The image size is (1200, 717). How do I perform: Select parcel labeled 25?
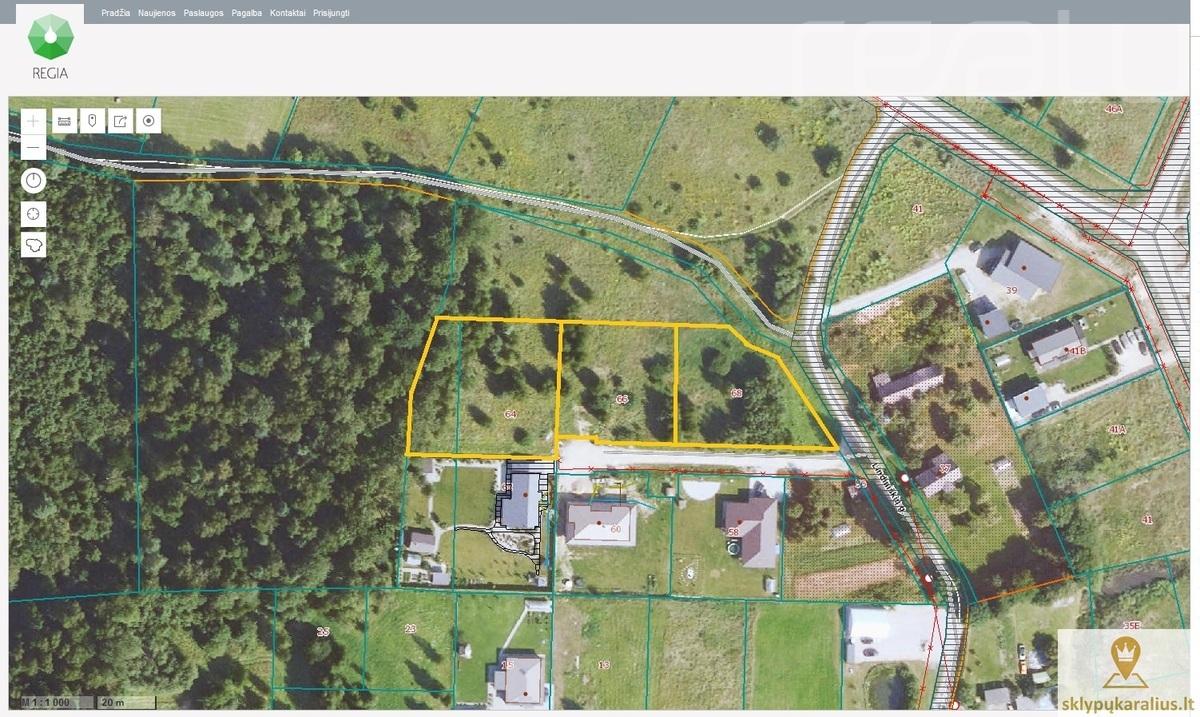point(323,632)
